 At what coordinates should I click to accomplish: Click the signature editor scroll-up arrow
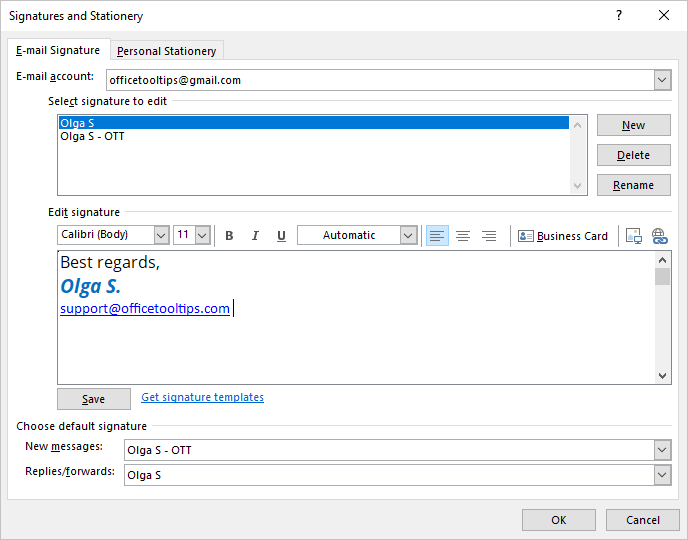pos(663,260)
